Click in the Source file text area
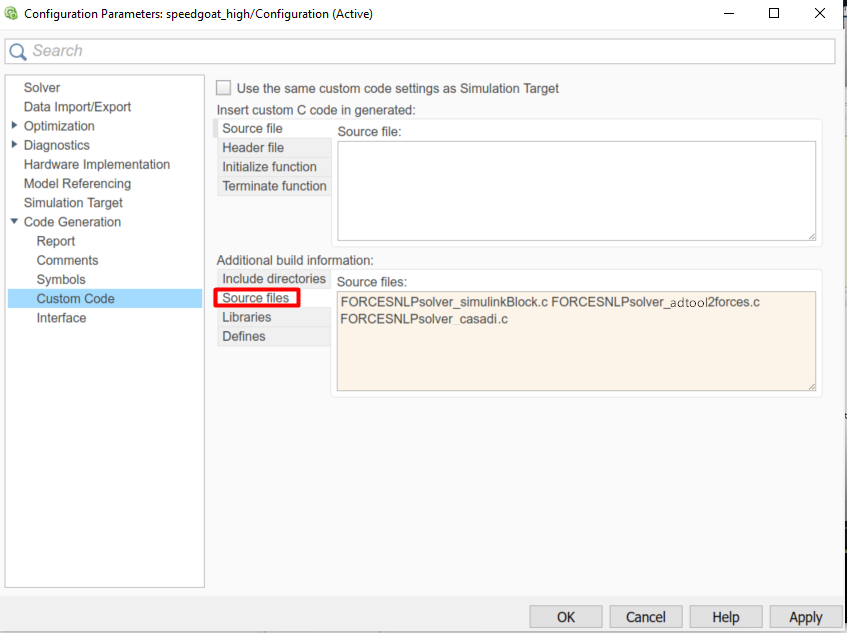Viewport: 847px width, 633px height. 576,190
